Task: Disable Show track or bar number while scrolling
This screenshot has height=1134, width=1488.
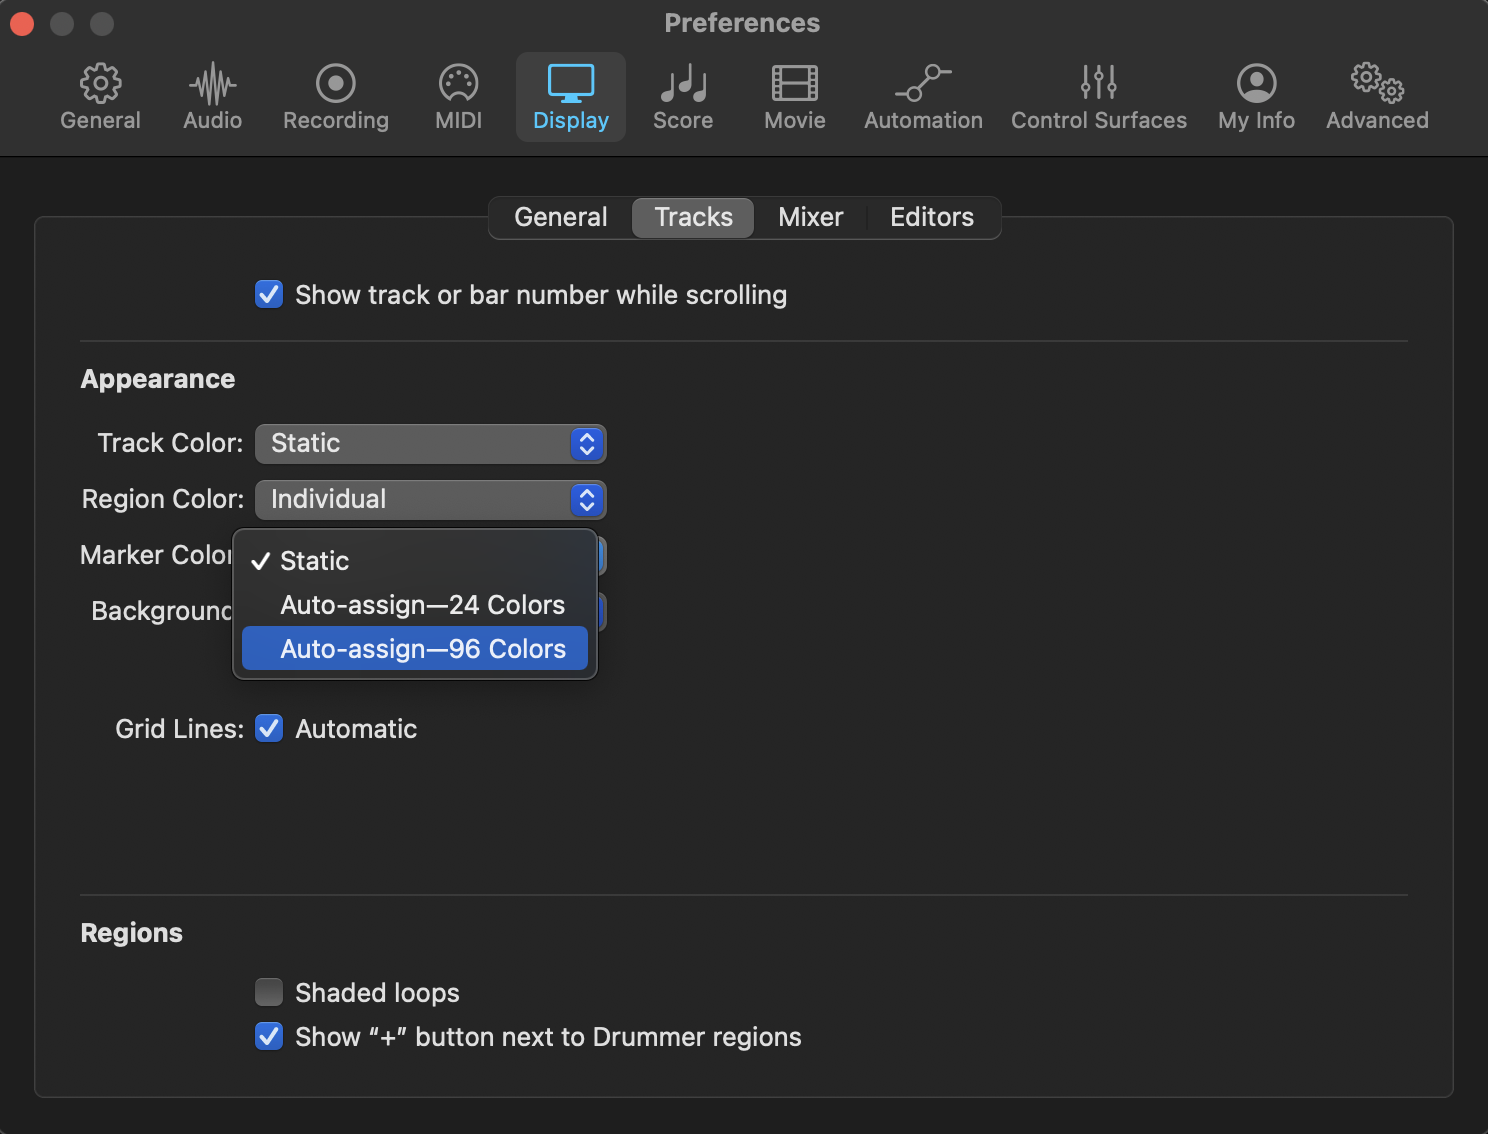Action: point(269,295)
